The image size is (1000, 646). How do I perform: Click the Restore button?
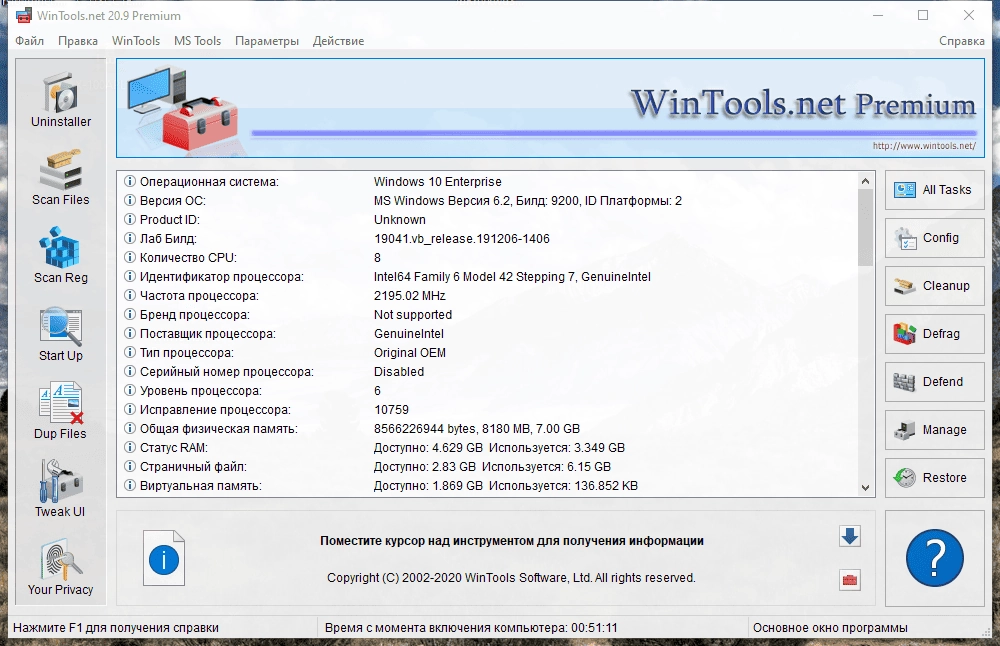(x=934, y=478)
